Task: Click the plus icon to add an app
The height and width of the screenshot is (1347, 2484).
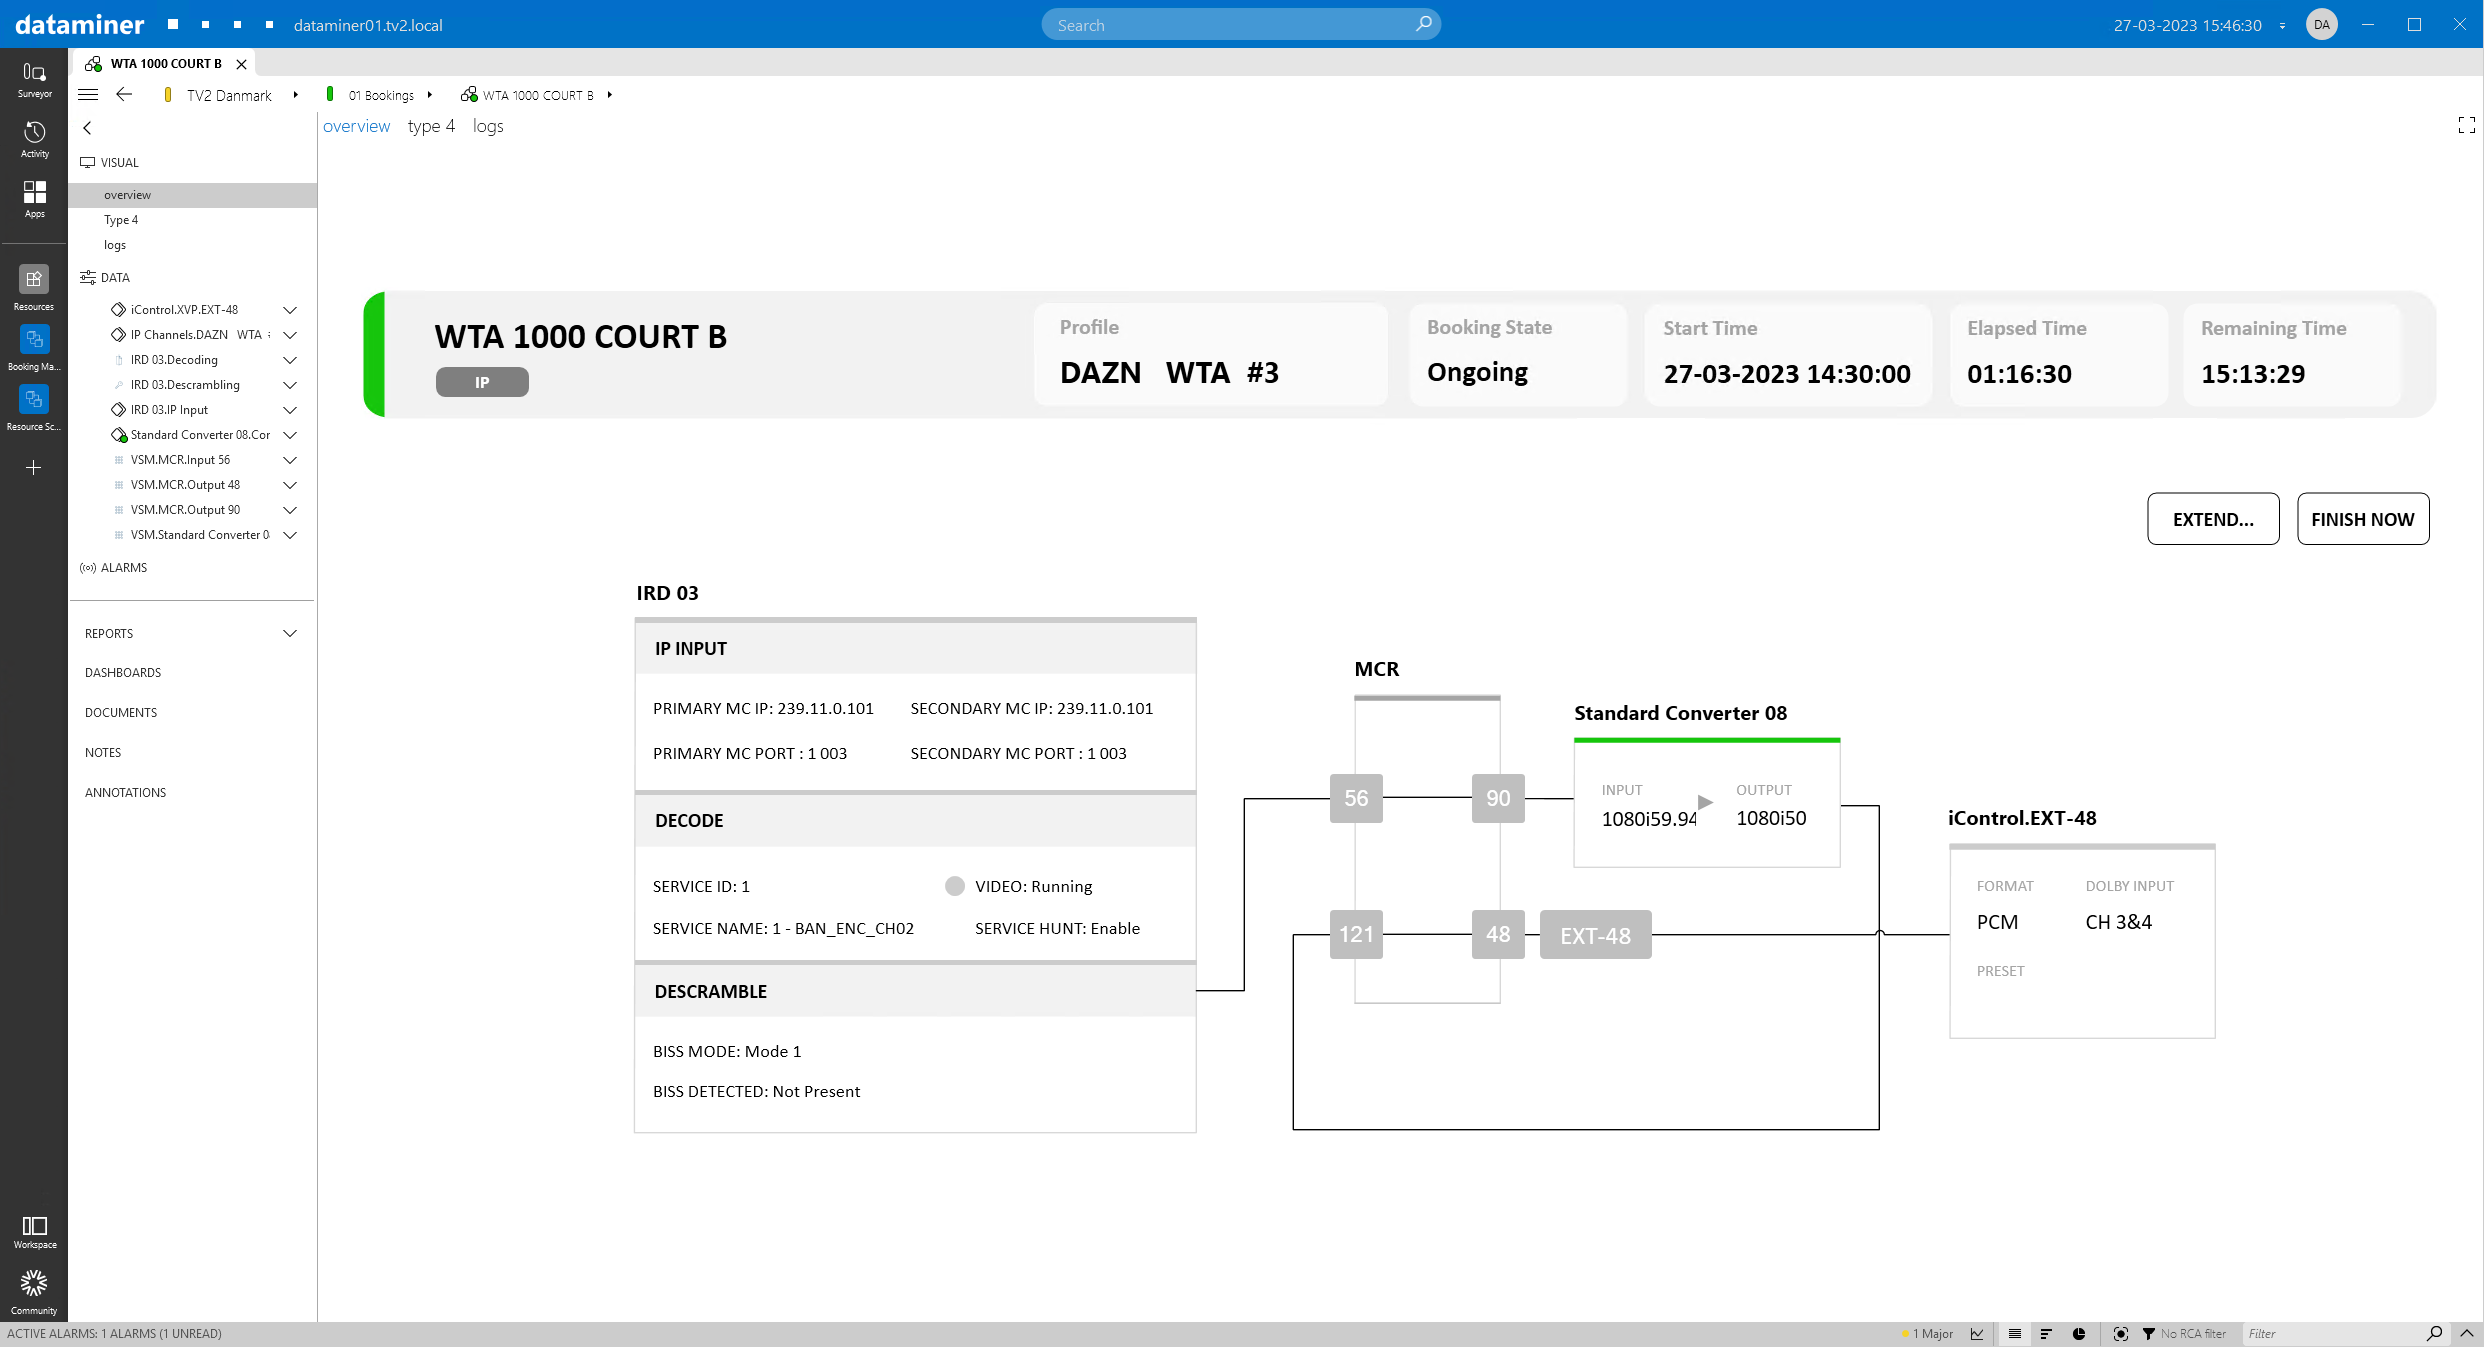Action: (x=34, y=467)
